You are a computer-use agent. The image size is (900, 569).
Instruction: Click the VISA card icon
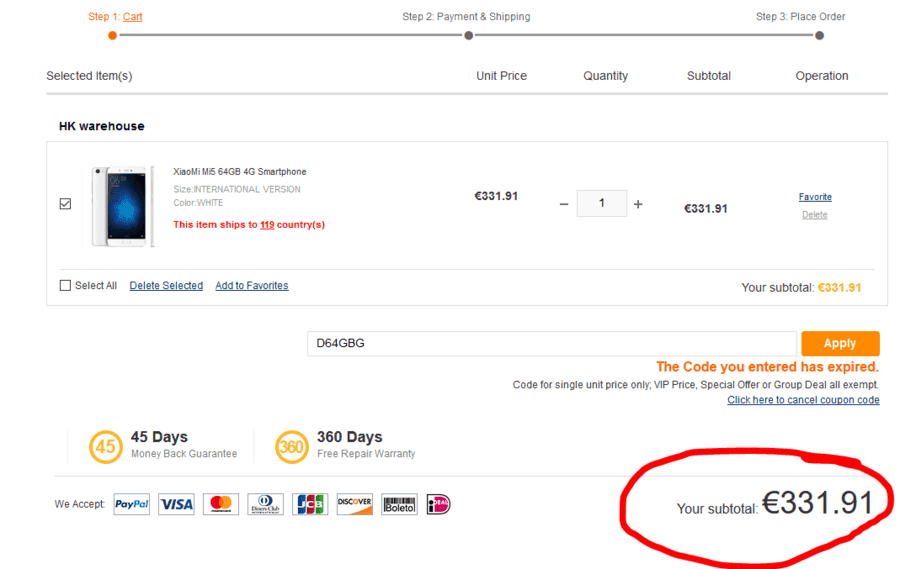(x=176, y=504)
